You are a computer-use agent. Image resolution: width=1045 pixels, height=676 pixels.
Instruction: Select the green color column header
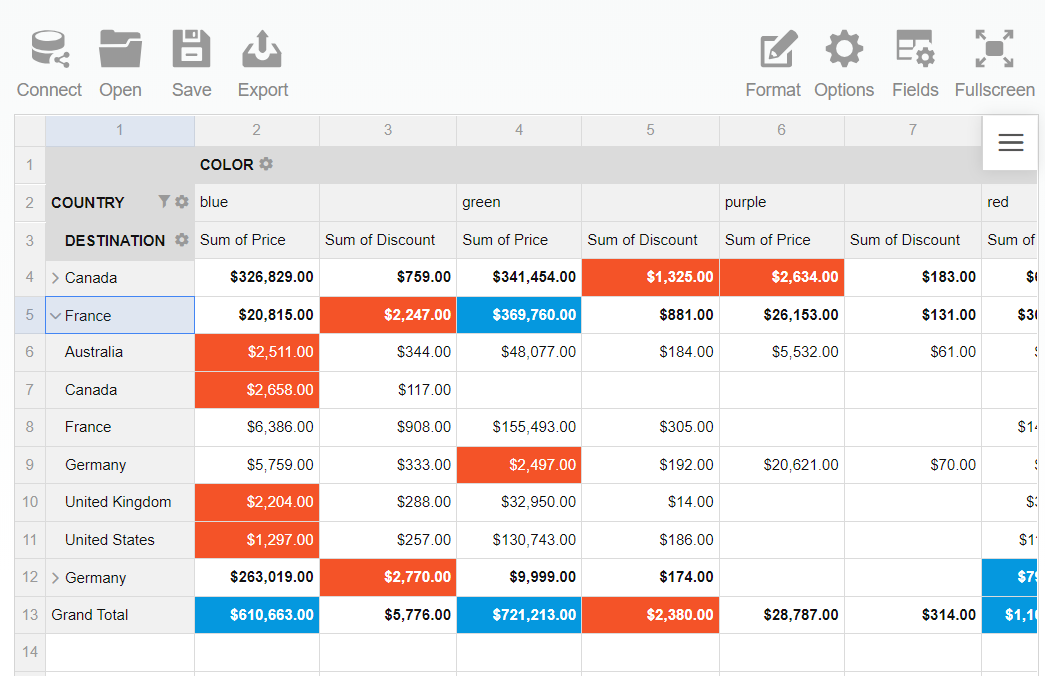tap(481, 202)
